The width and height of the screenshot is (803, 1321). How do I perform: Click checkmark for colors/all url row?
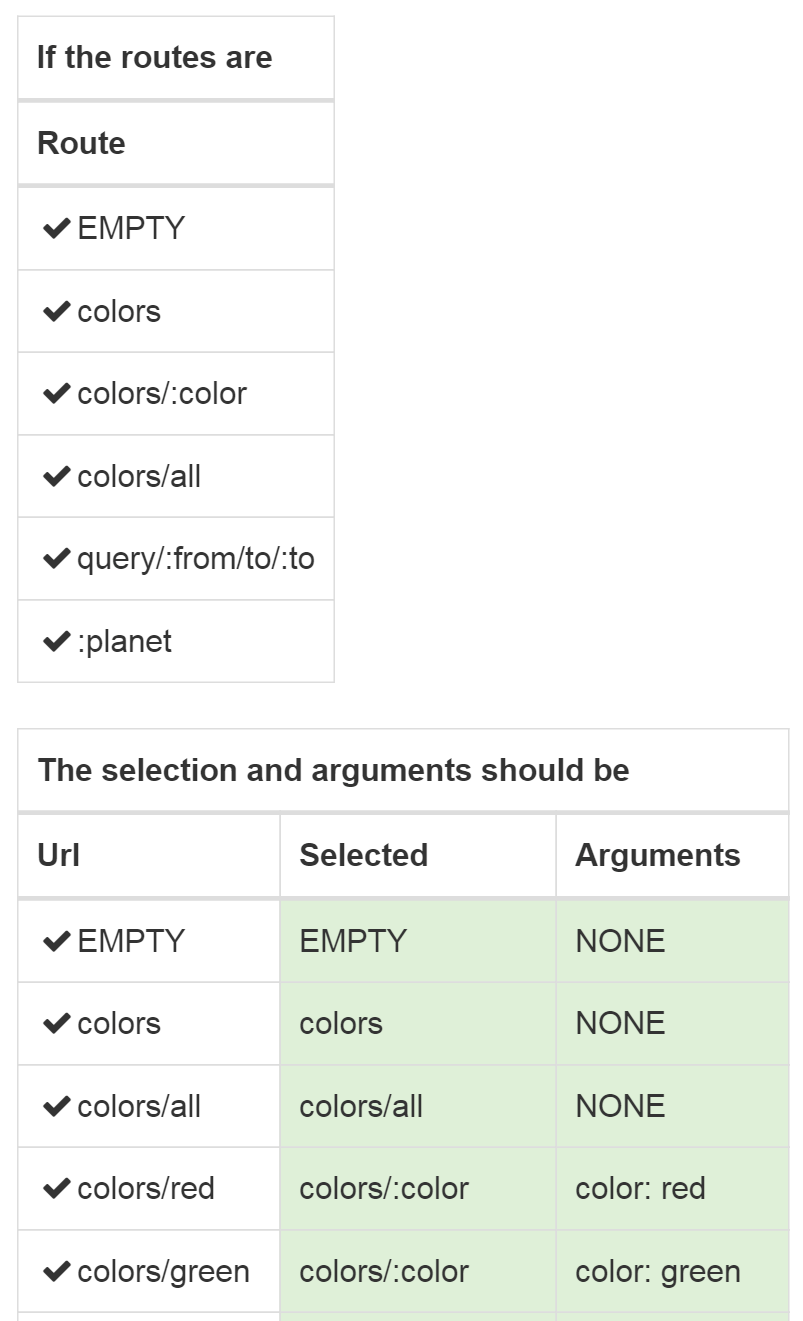(x=56, y=1107)
